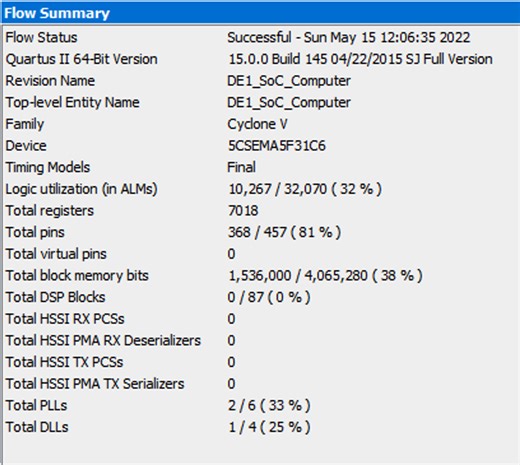Select the Top-level Entity Name value DE1_SoC_Computer
The width and height of the screenshot is (520, 465).
point(289,103)
